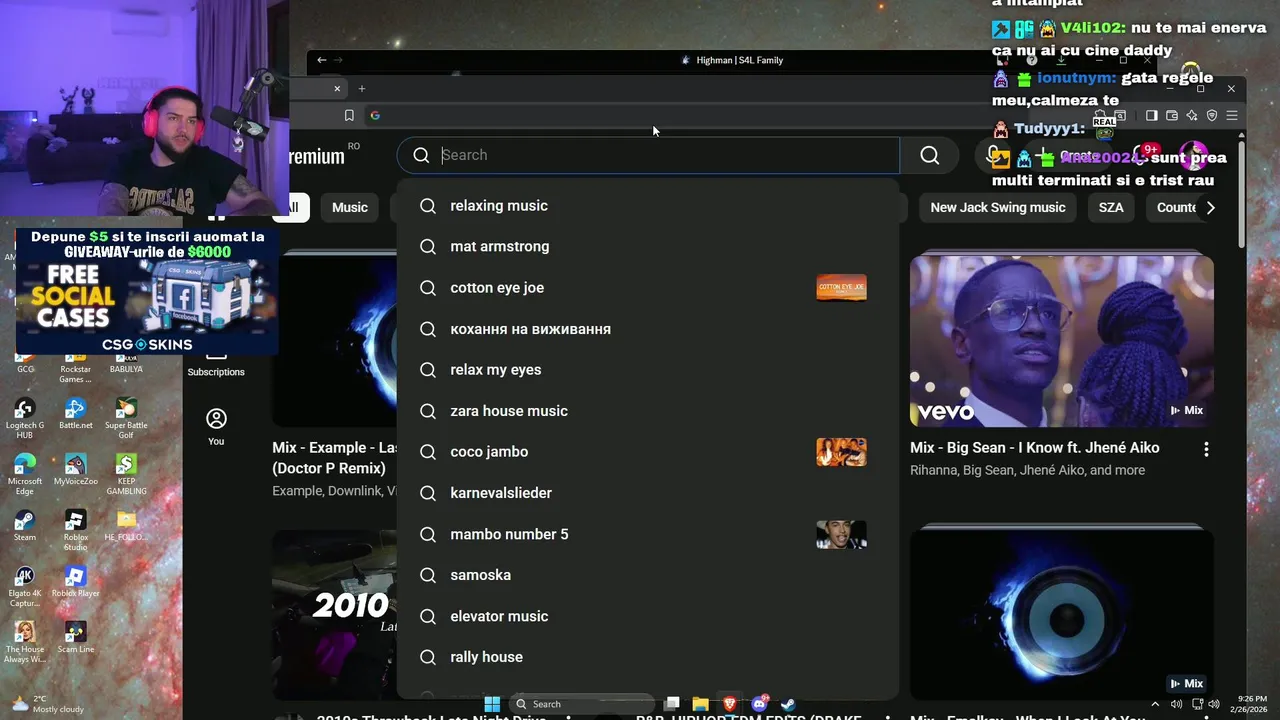Viewport: 1280px width, 720px height.
Task: Select the 'karnevalslieder' suggestion
Action: (648, 492)
